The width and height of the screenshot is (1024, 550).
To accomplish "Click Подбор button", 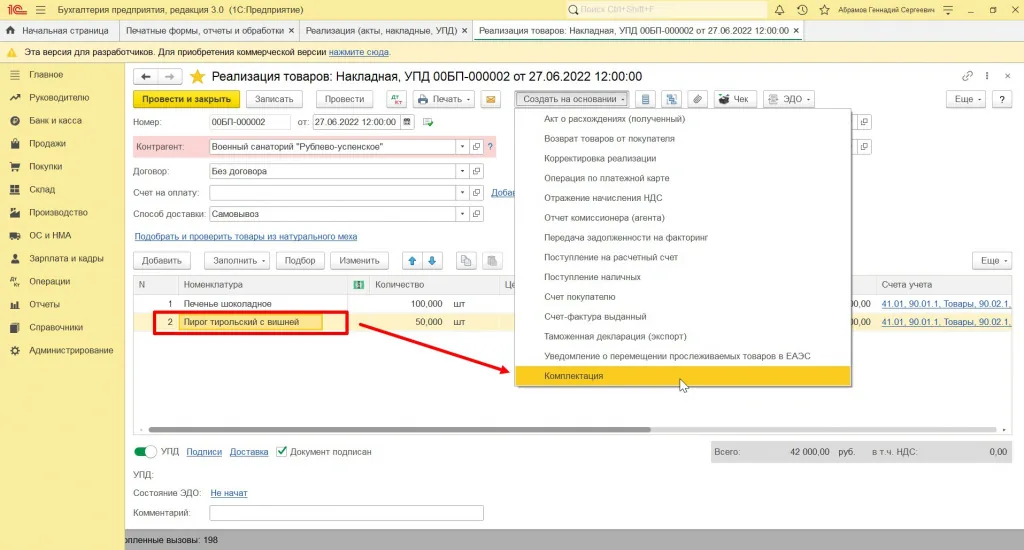I will coord(300,261).
